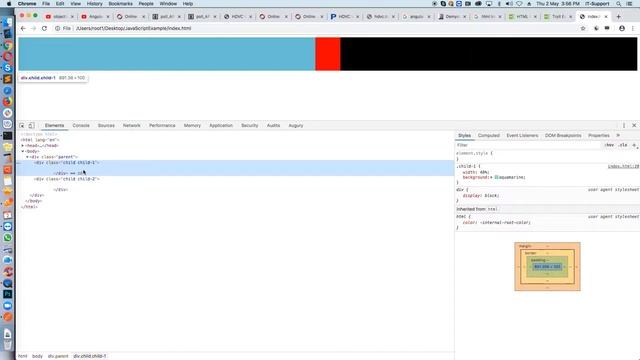The image size is (640, 360).
Task: Open the History menu
Action: [94, 4]
